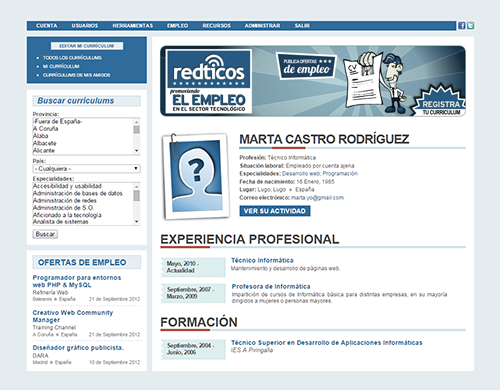Click the IES A Piringalla text
This screenshot has width=500, height=390.
252,350
